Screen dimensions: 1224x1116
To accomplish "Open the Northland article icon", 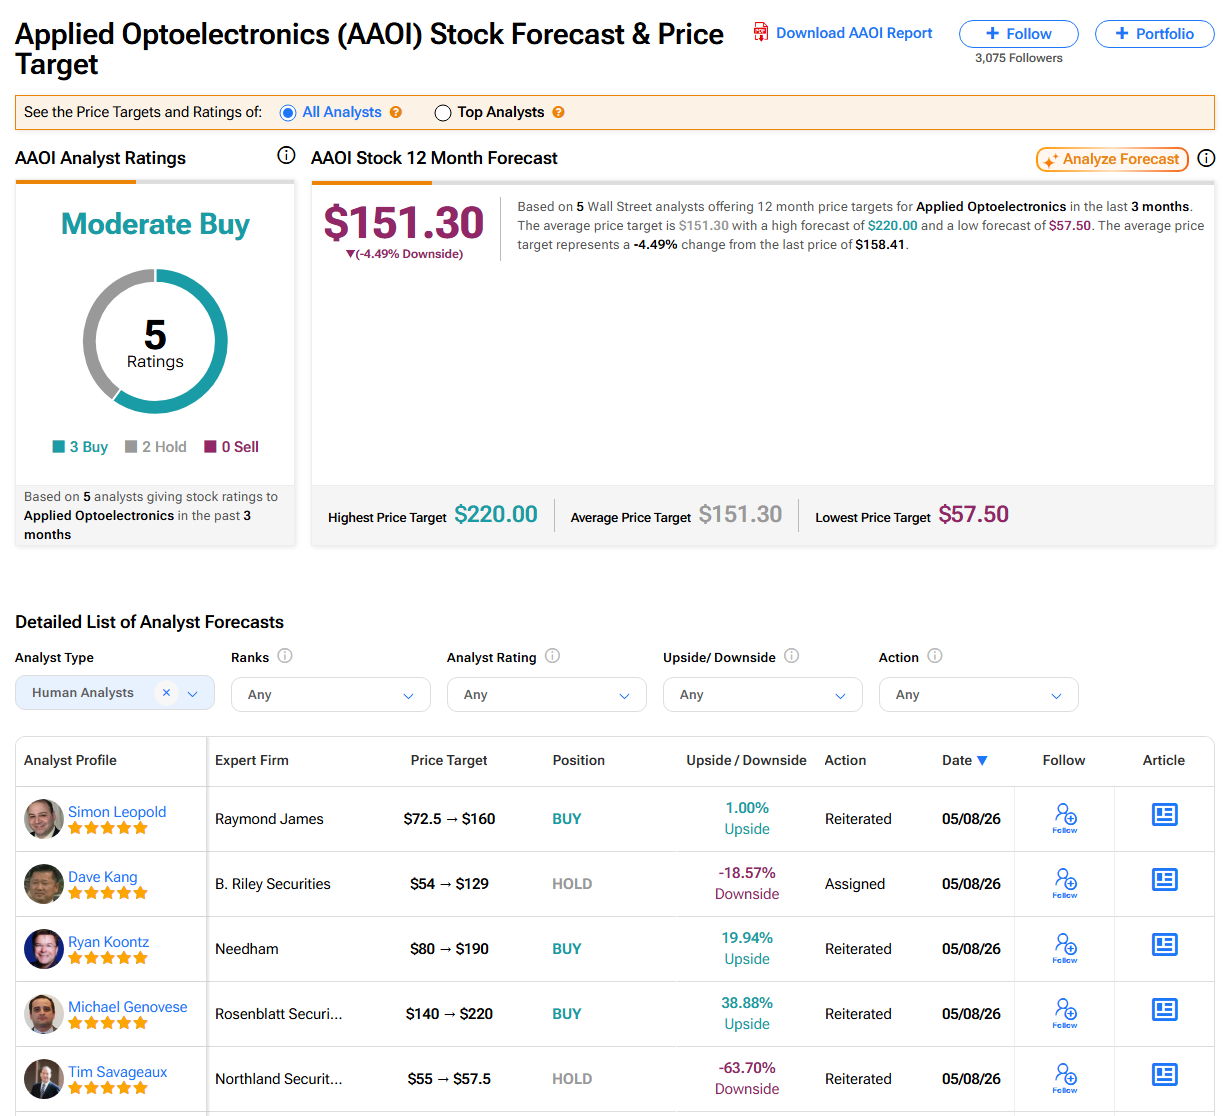I will (x=1165, y=1075).
